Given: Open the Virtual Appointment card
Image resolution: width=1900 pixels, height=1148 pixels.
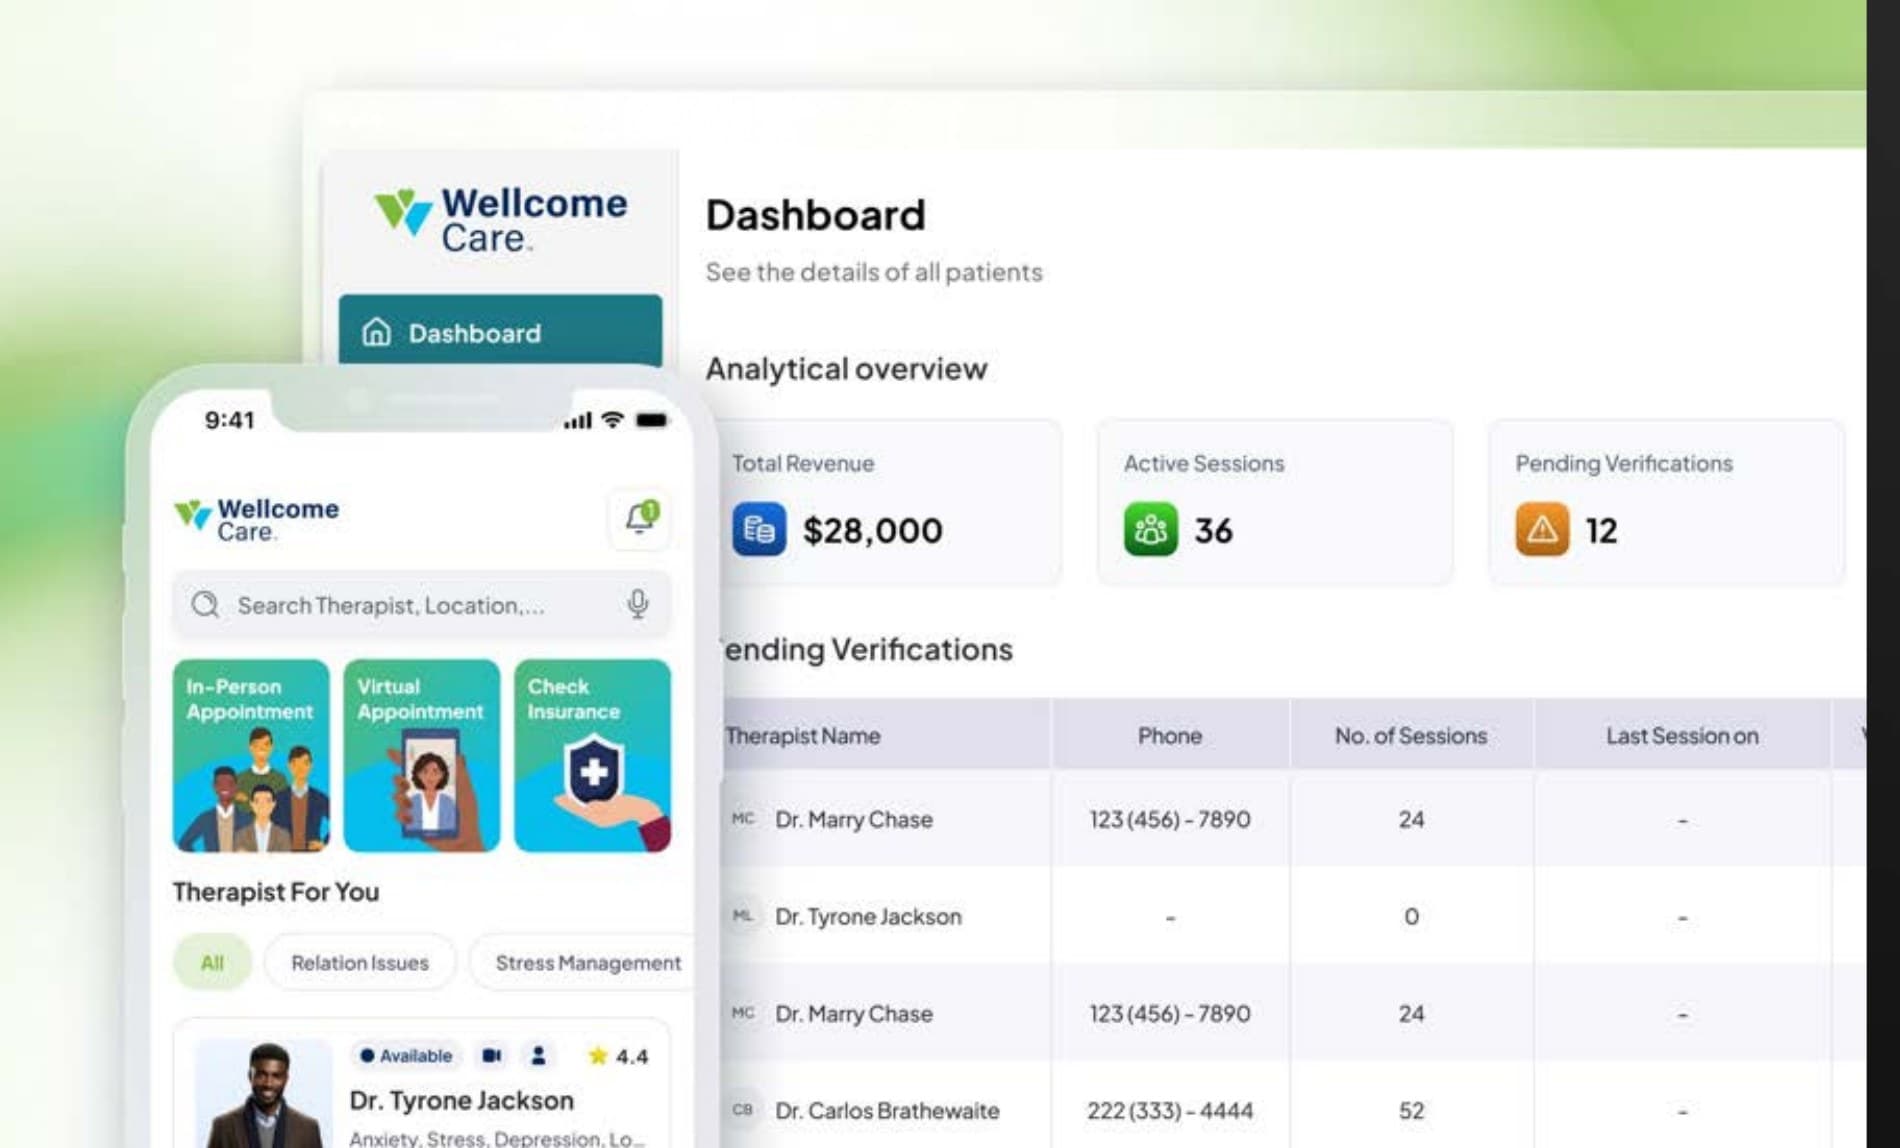Looking at the screenshot, I should pyautogui.click(x=421, y=756).
